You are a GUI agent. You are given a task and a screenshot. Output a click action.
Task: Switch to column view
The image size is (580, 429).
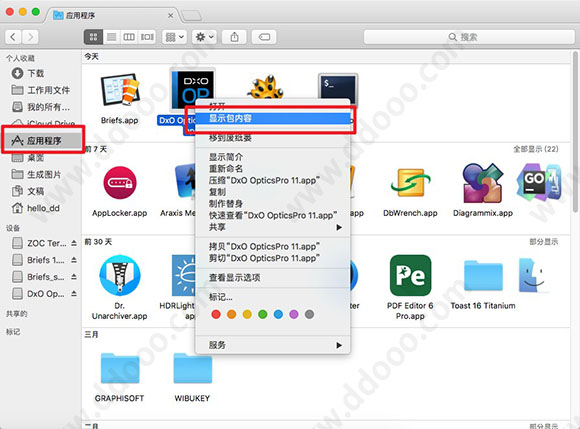pos(129,37)
